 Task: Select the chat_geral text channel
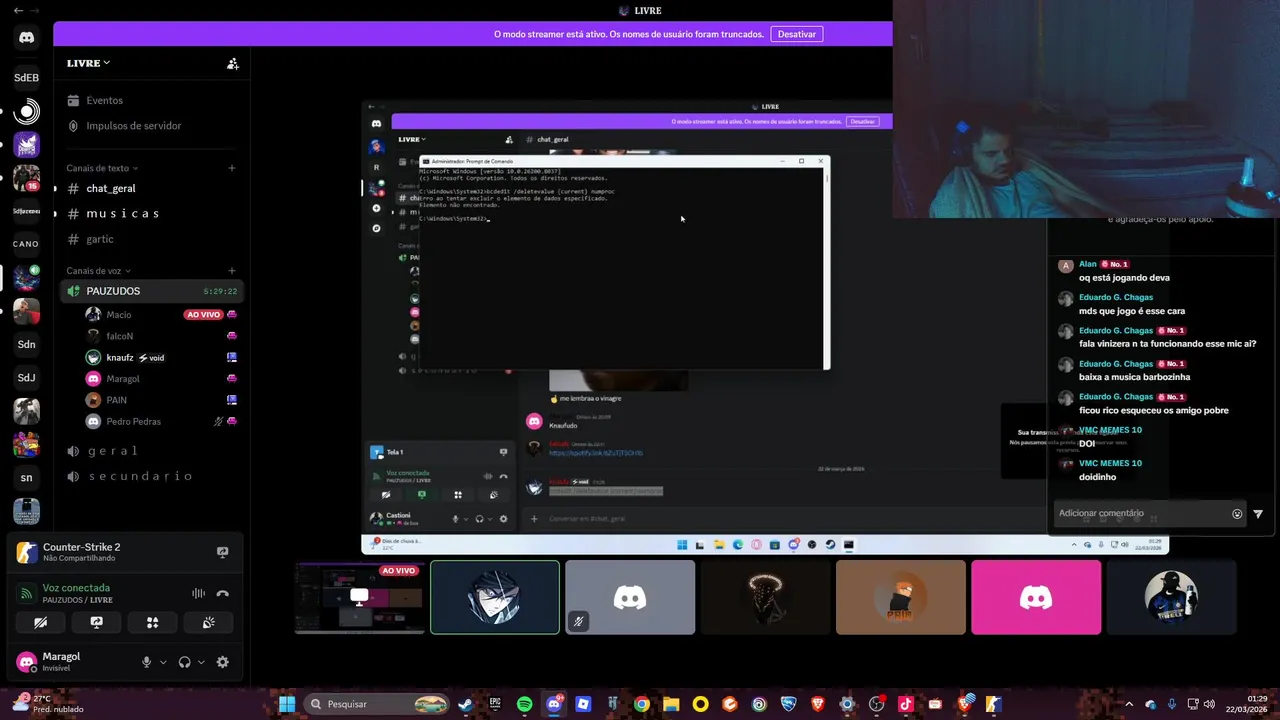click(x=152, y=188)
